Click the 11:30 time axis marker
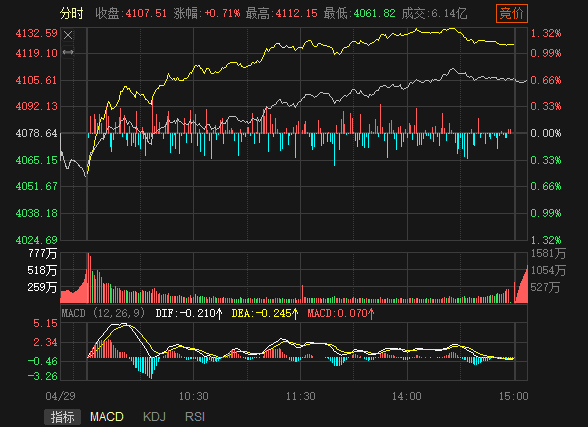 [300, 396]
